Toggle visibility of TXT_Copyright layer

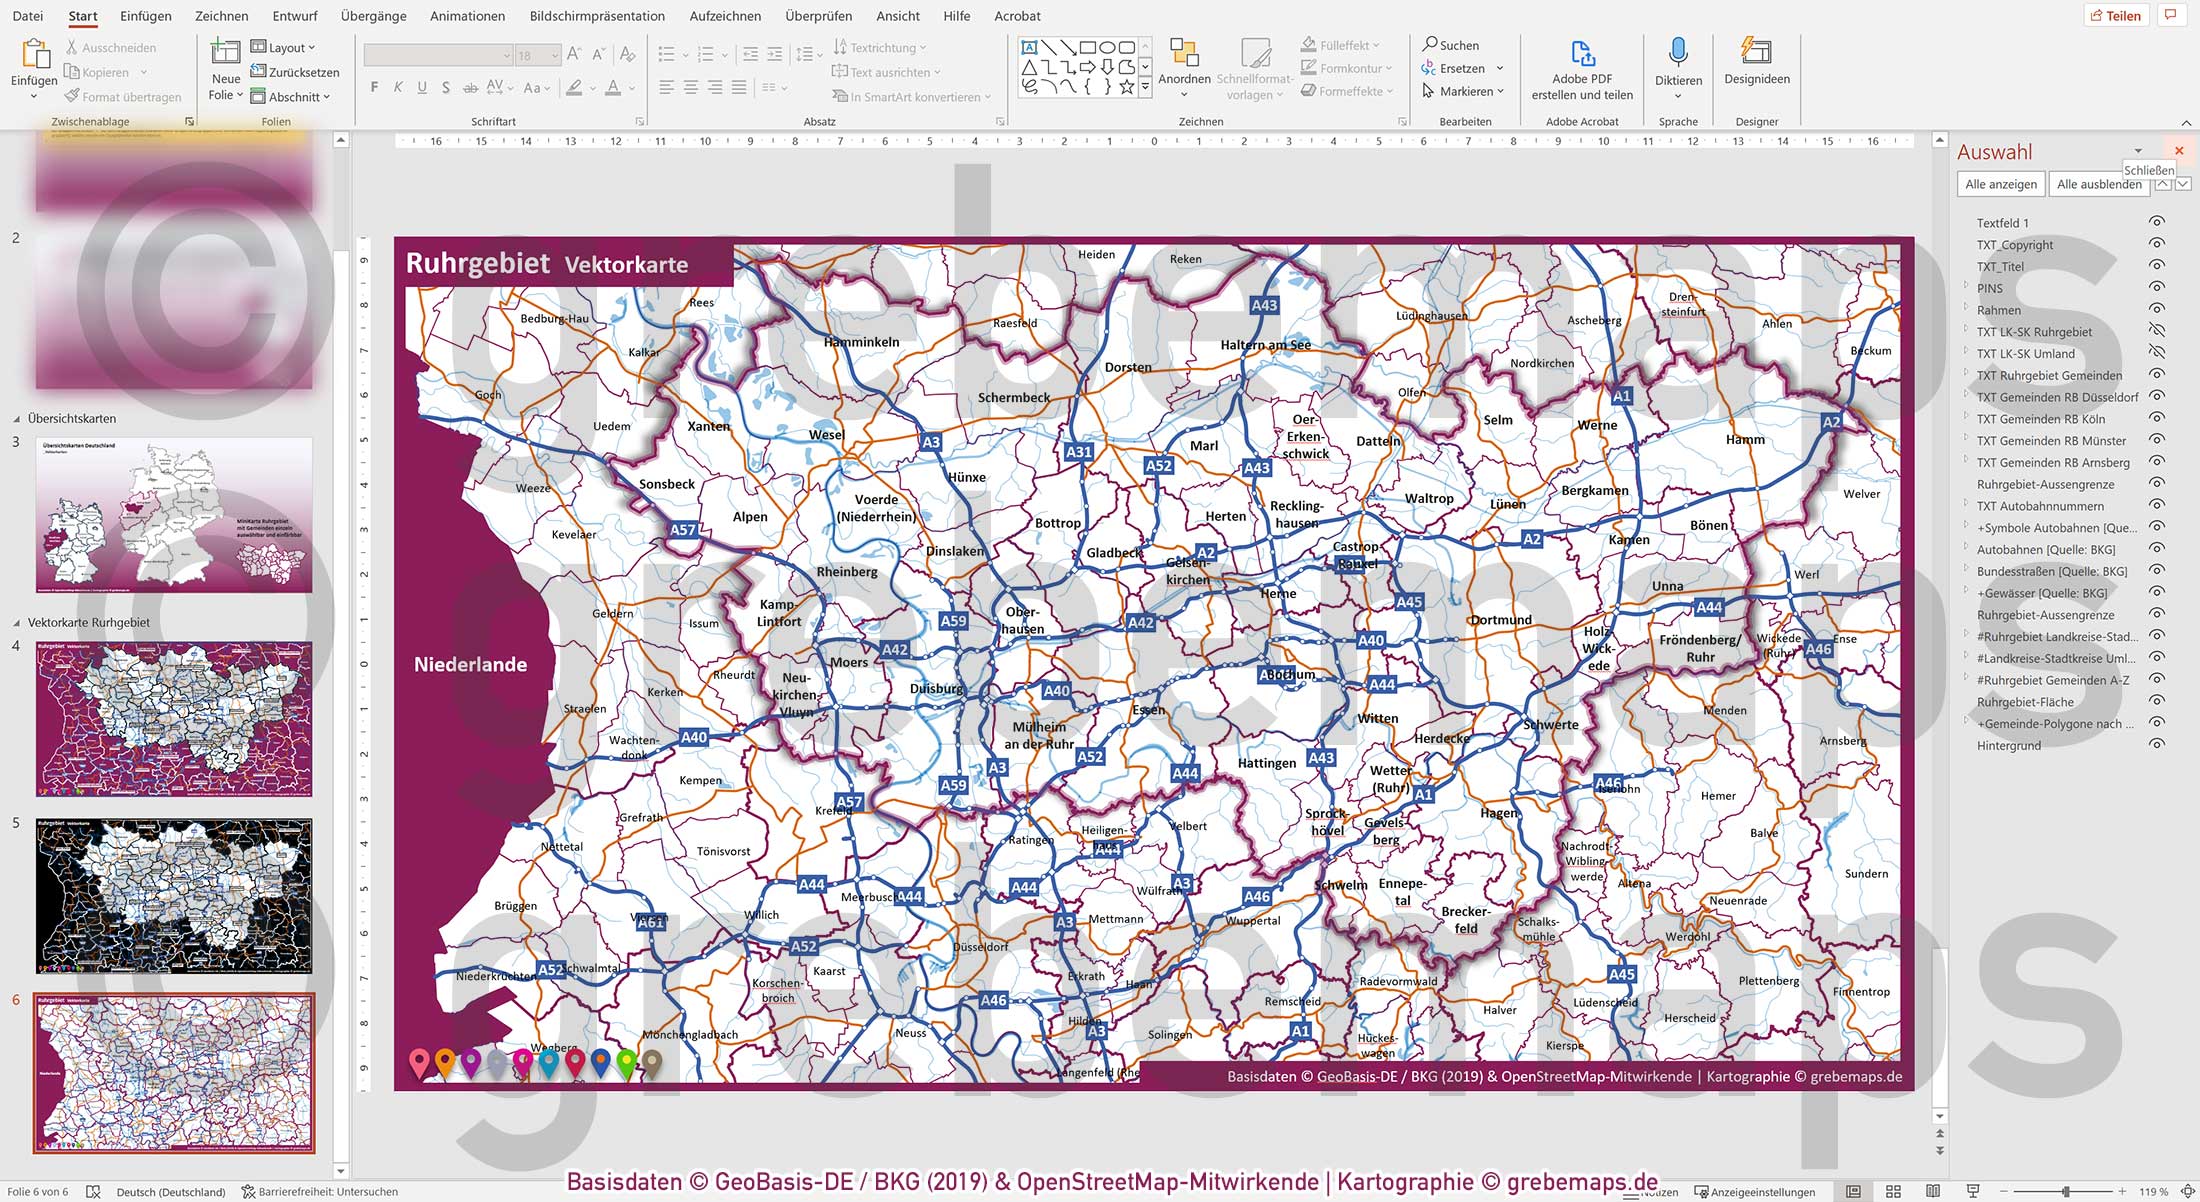[x=2158, y=245]
